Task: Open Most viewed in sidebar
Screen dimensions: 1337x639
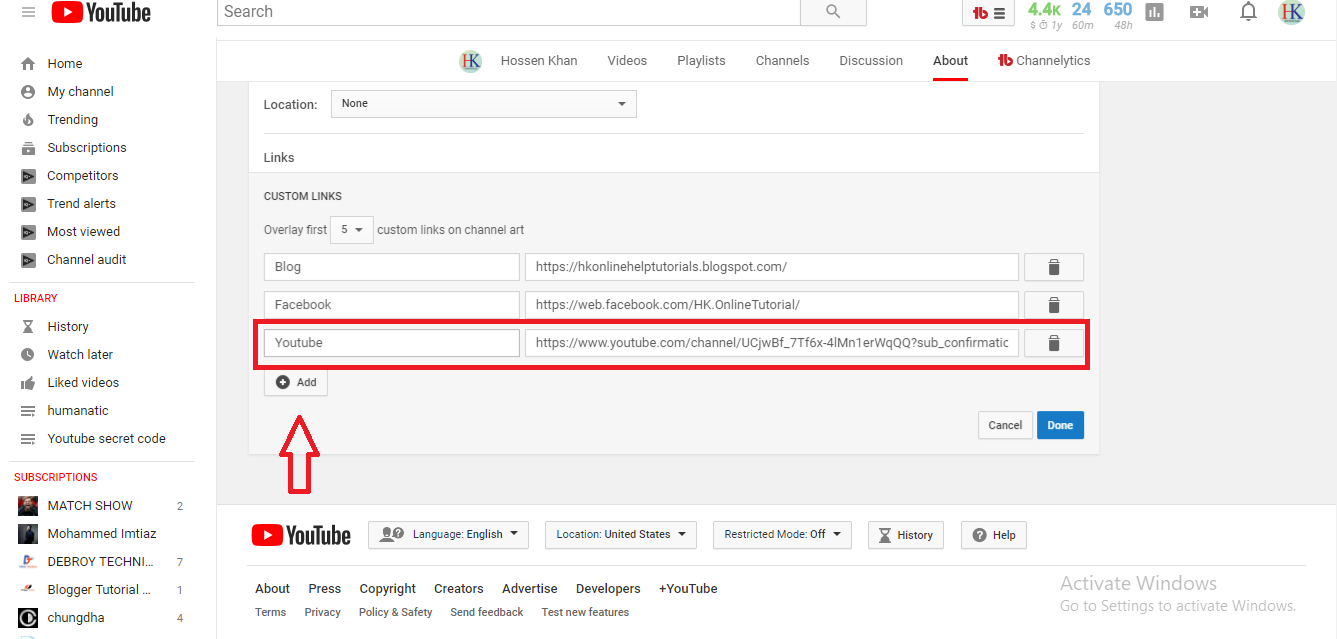Action: coord(83,231)
